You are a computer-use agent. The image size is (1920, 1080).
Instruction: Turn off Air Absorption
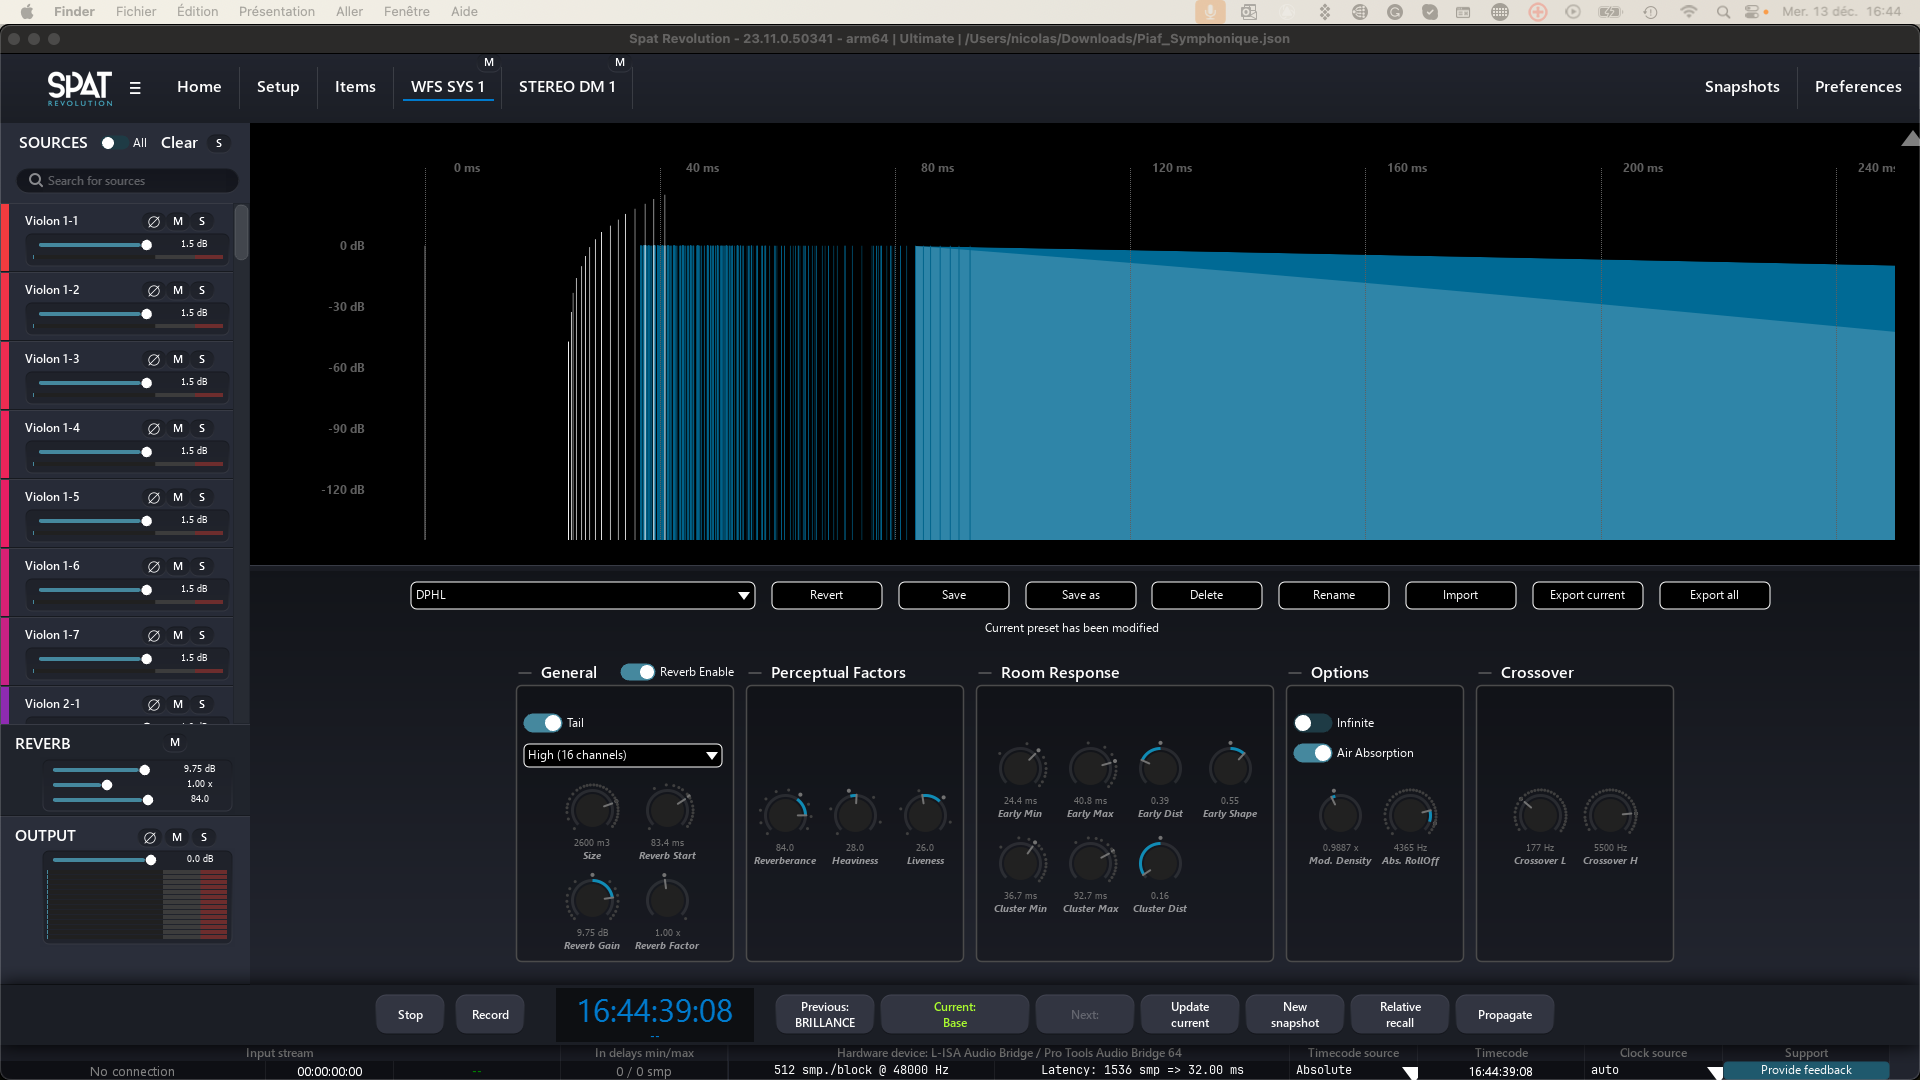pyautogui.click(x=1312, y=753)
